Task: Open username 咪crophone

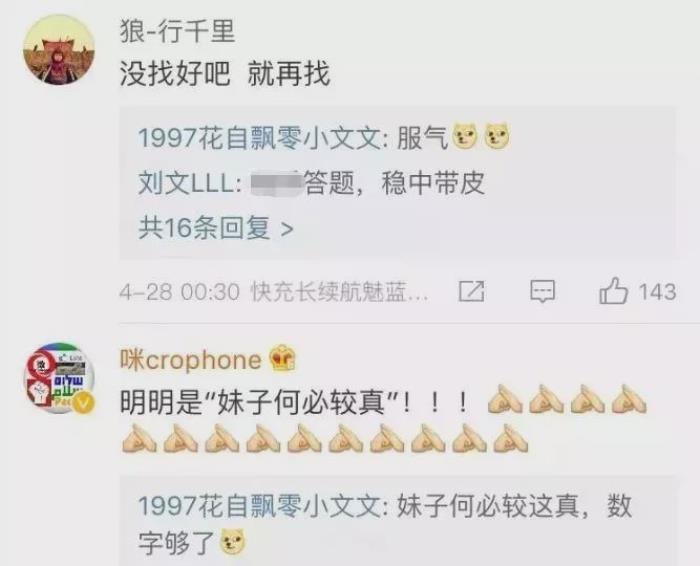Action: [x=191, y=360]
